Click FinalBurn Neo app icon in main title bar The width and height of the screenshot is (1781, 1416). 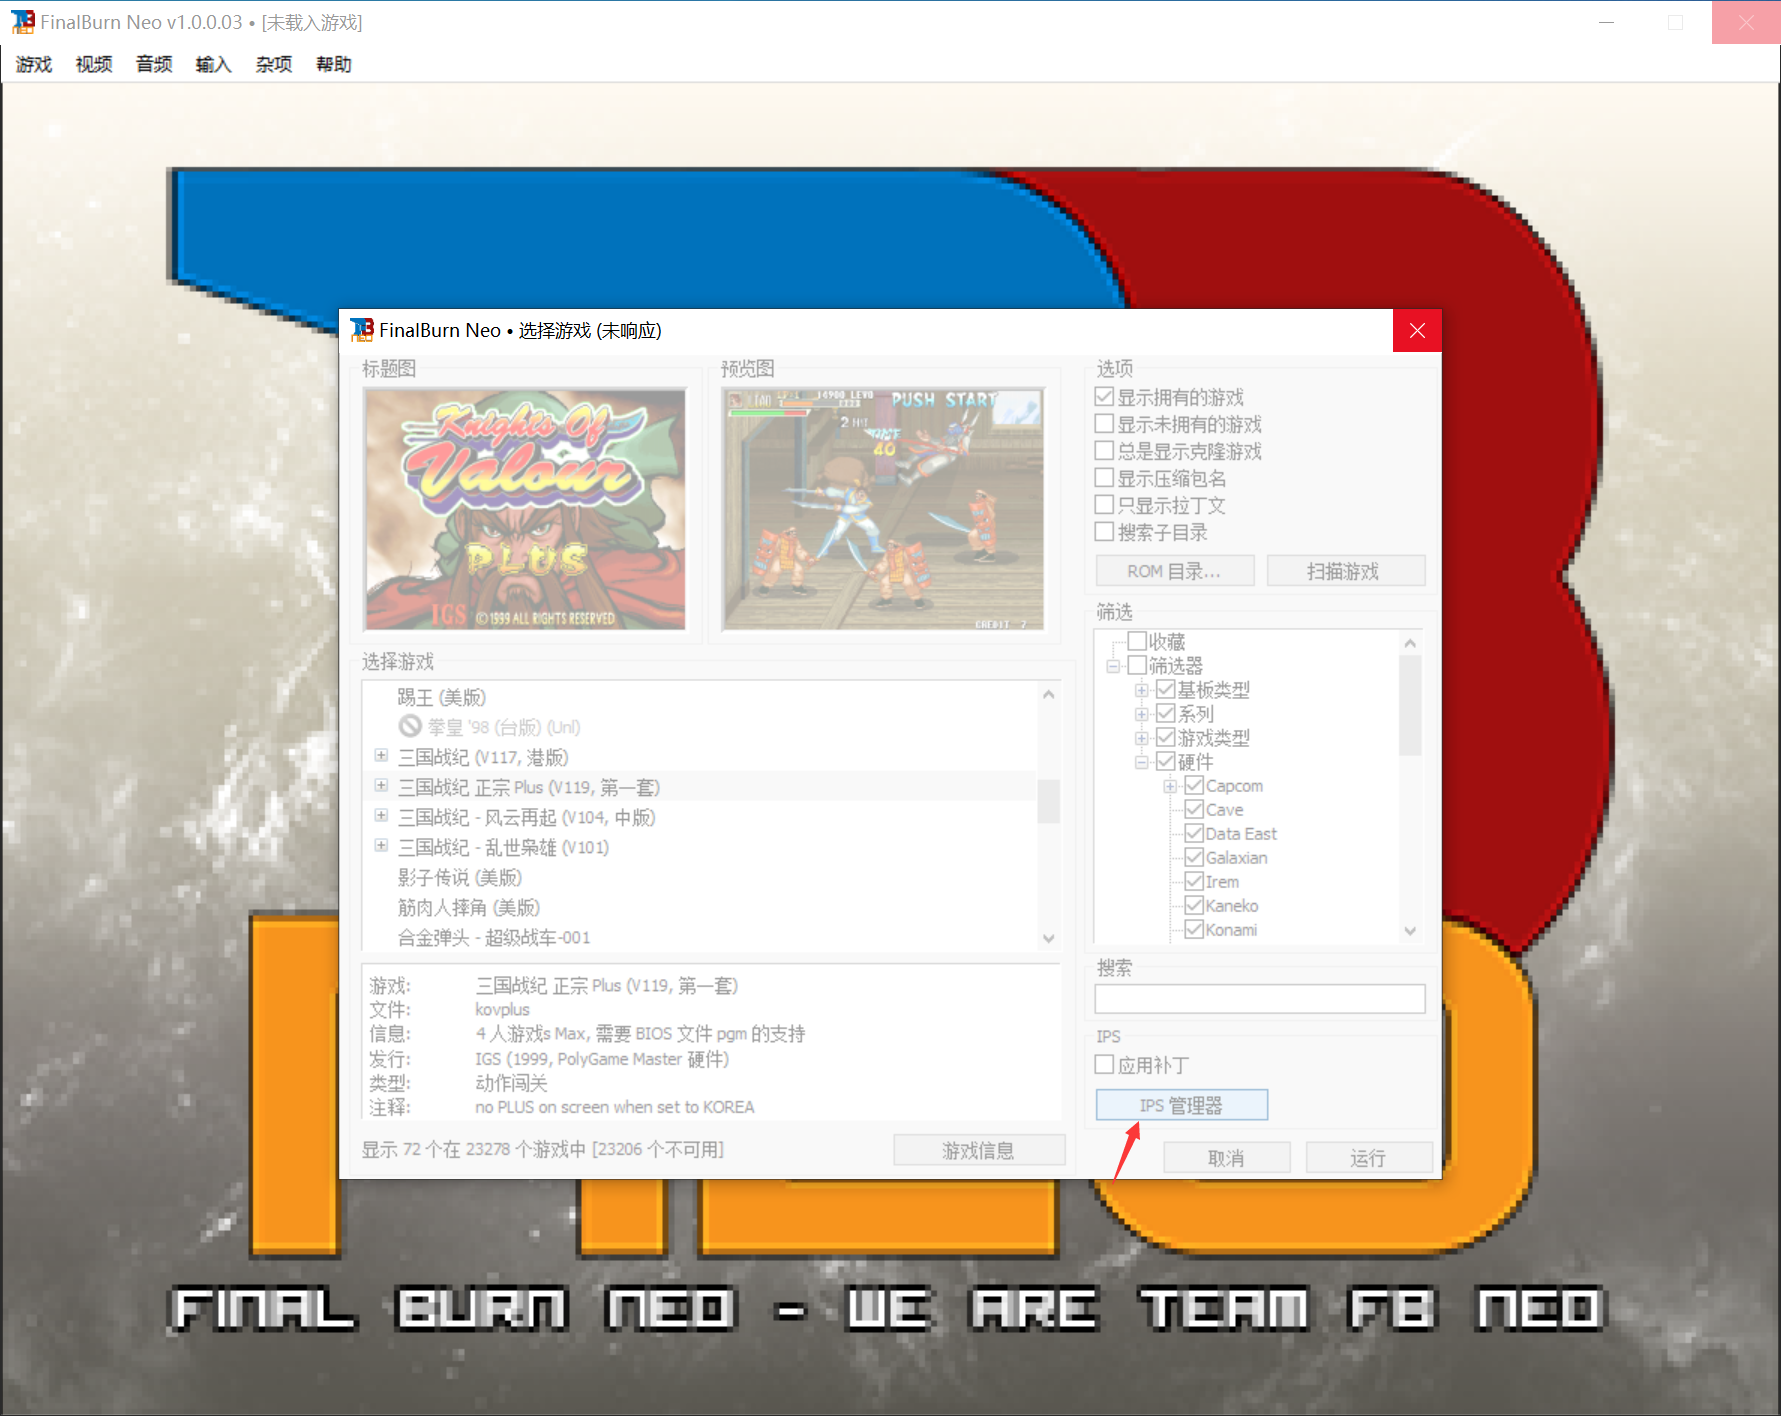point(22,22)
